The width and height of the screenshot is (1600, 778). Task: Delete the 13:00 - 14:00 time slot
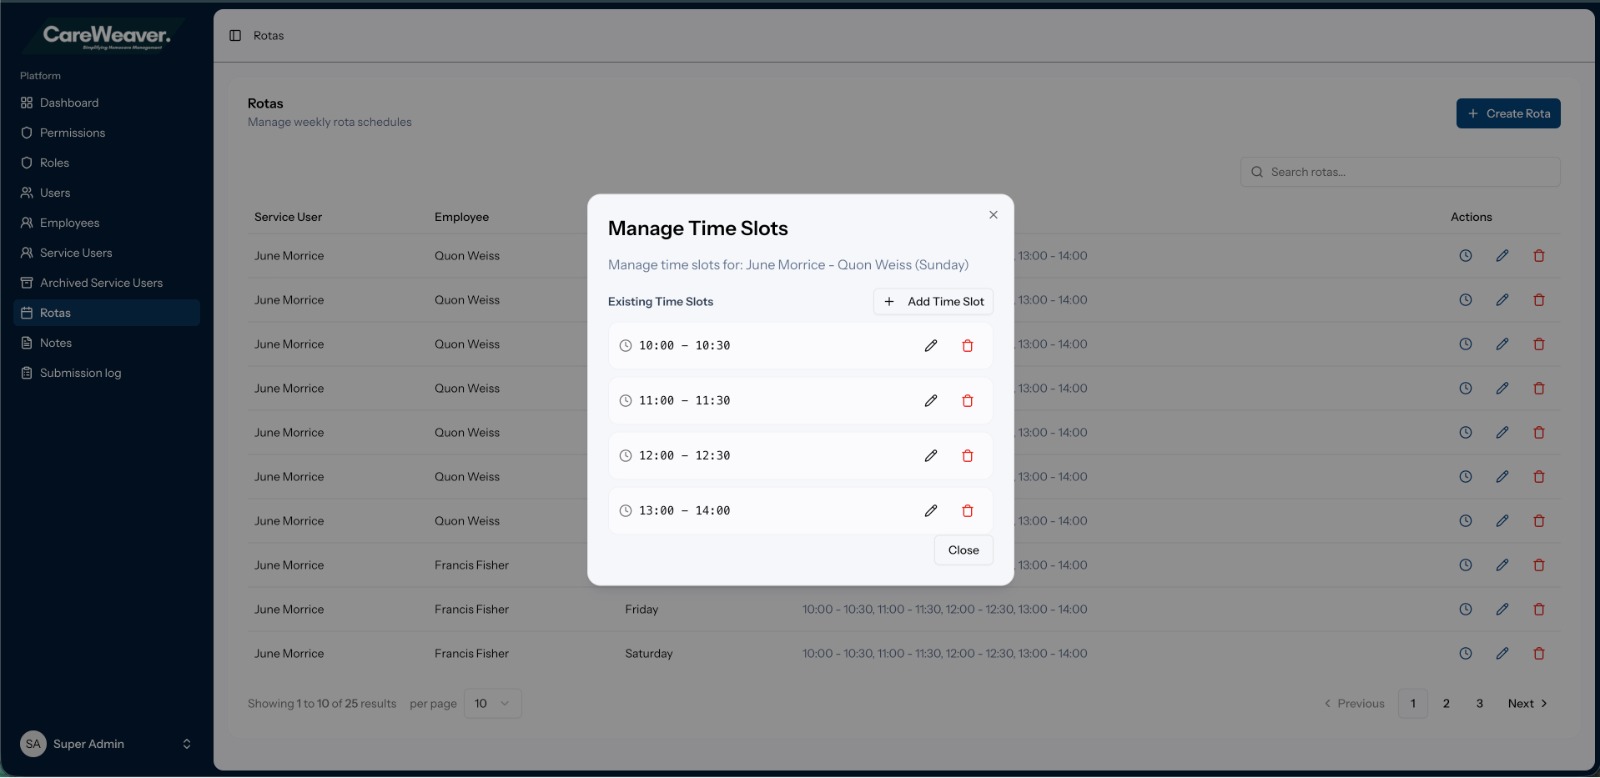967,511
